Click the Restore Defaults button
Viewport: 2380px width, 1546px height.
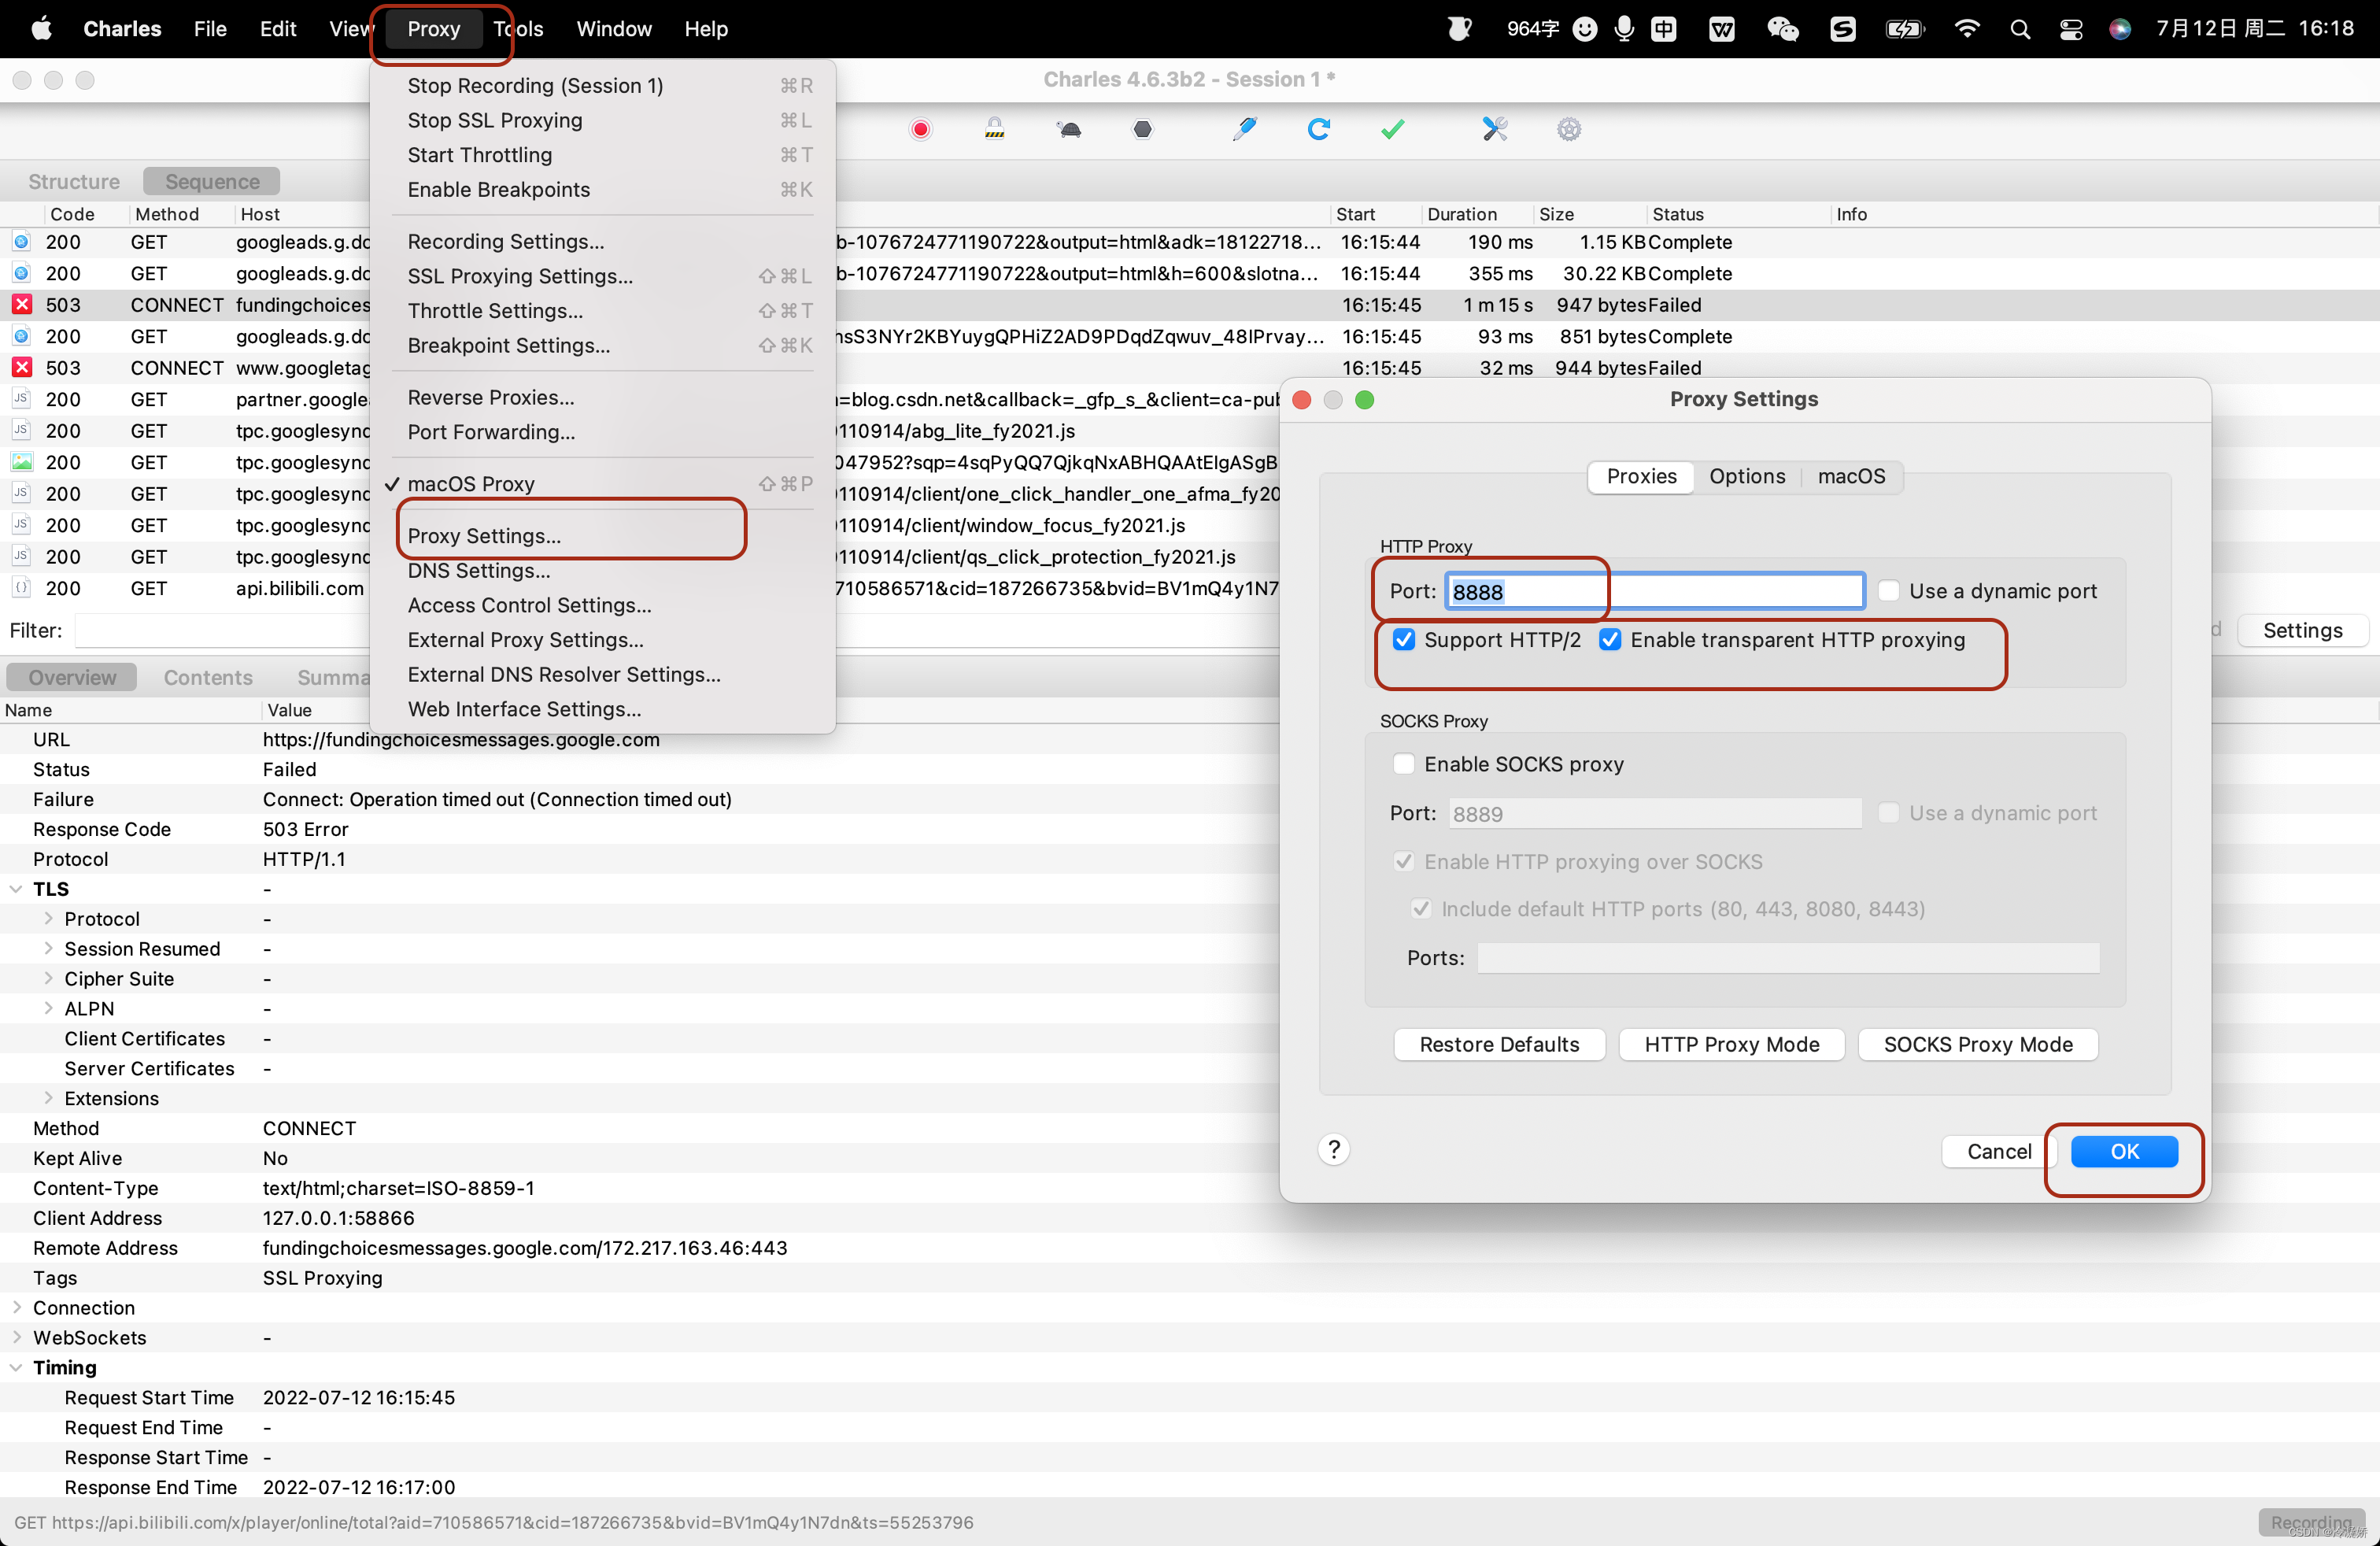[1499, 1045]
